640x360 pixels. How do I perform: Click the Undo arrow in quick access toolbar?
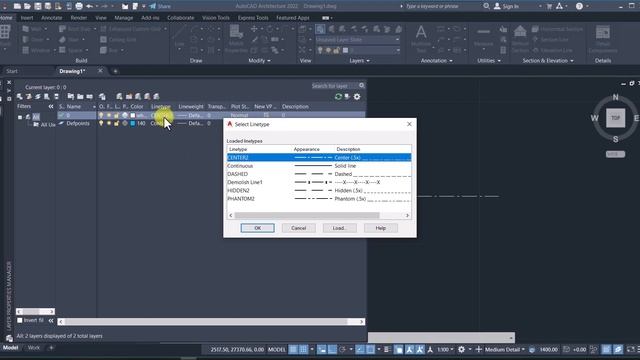pyautogui.click(x=89, y=6)
